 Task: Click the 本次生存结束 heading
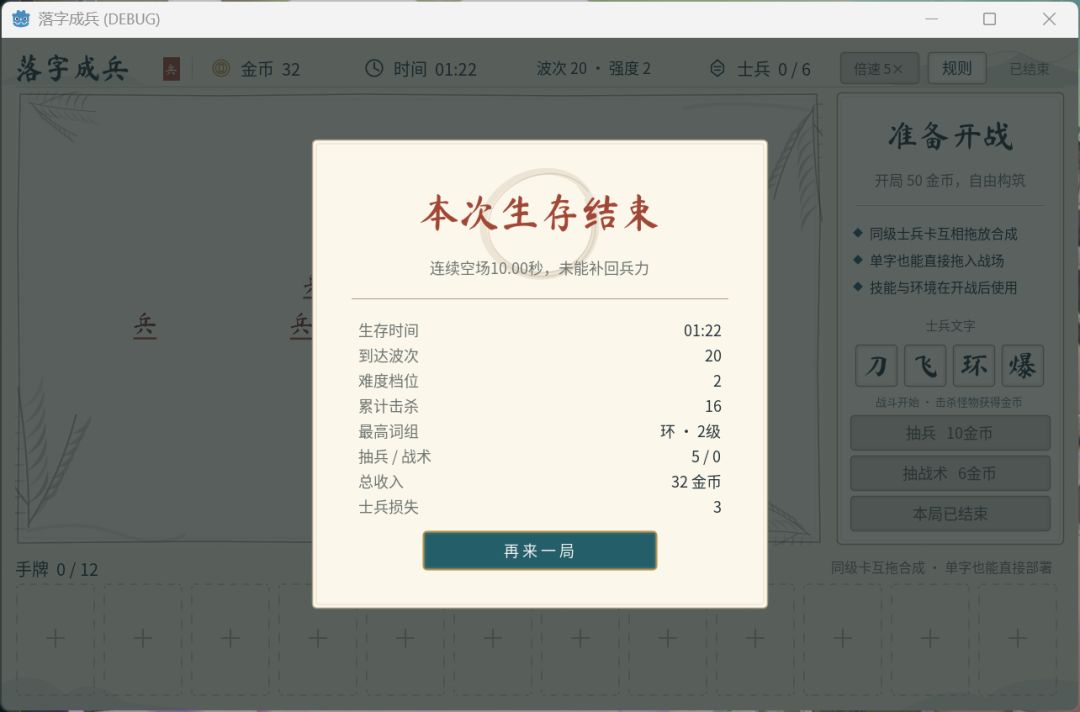539,213
